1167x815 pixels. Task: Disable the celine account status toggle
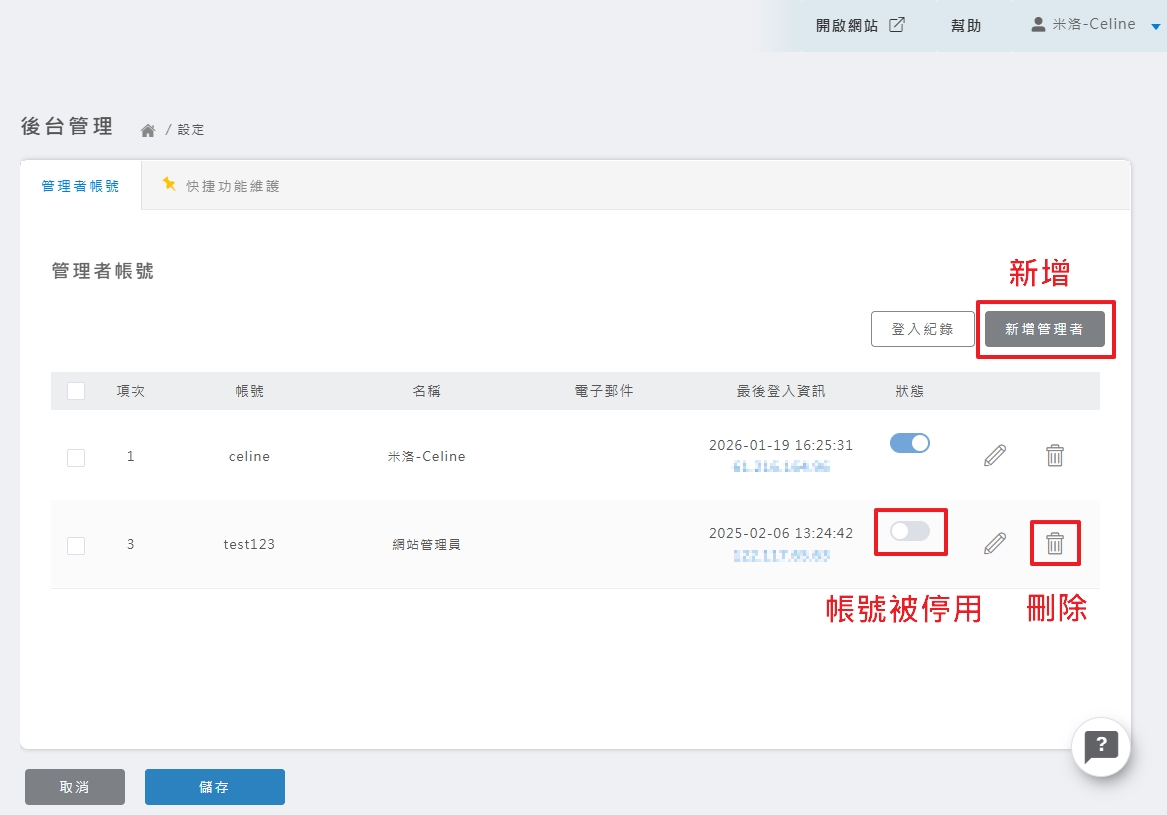pyautogui.click(x=910, y=444)
